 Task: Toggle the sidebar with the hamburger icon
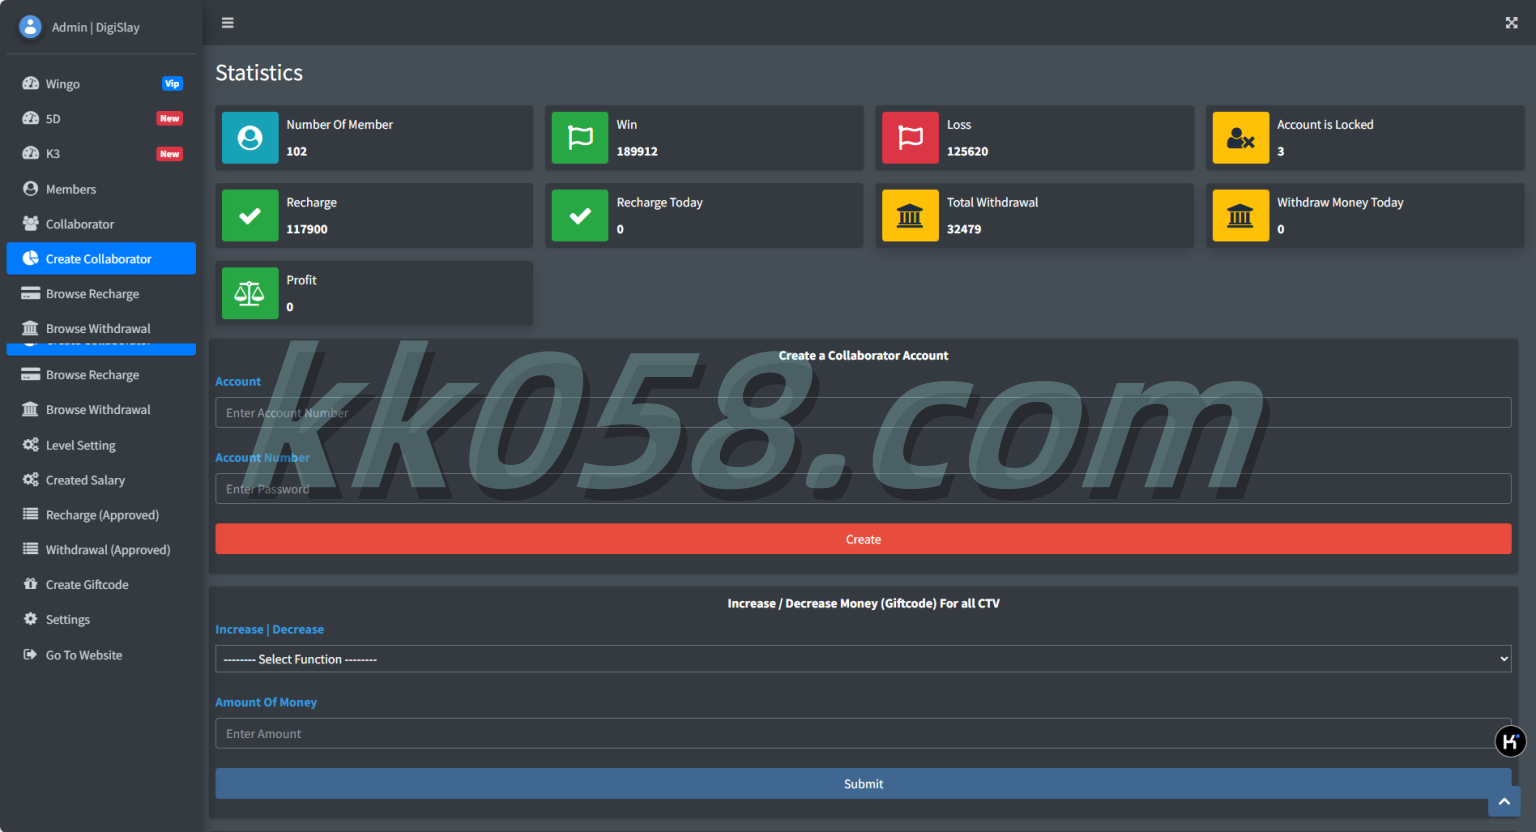click(227, 22)
